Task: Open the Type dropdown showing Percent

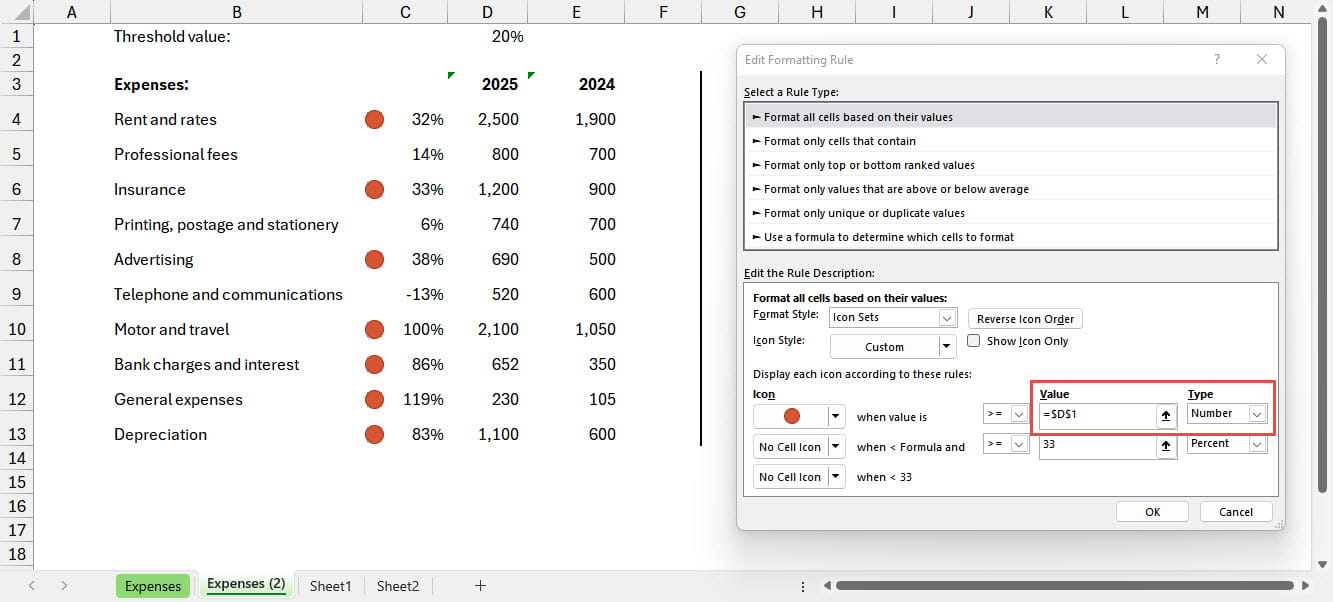Action: pyautogui.click(x=1257, y=444)
